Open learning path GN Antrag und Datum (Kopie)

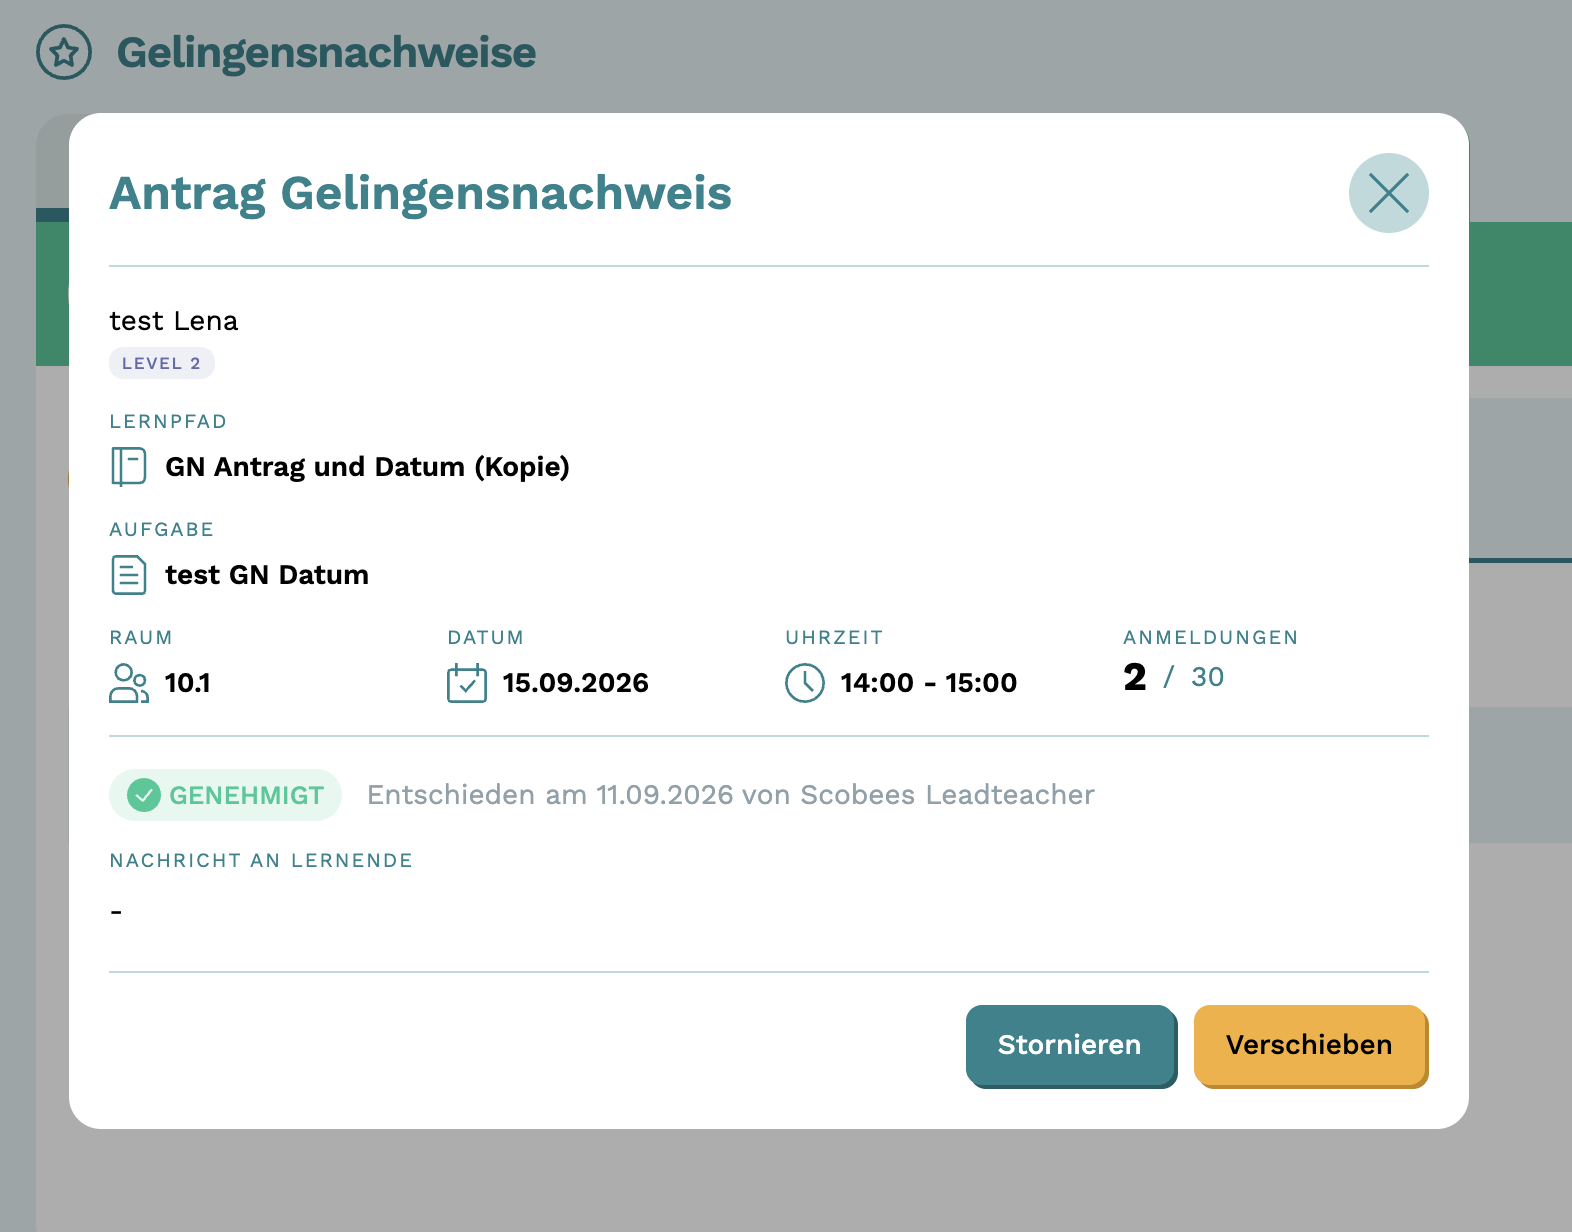pos(367,467)
